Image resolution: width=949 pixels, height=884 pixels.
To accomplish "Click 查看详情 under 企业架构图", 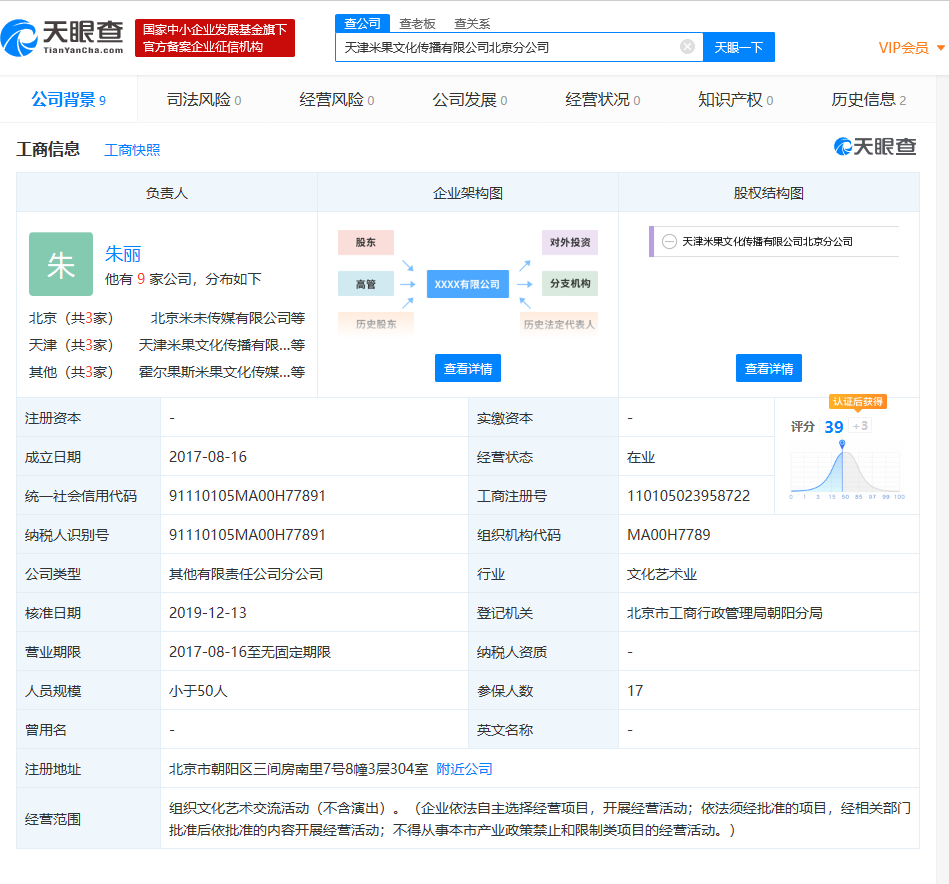I will click(468, 368).
